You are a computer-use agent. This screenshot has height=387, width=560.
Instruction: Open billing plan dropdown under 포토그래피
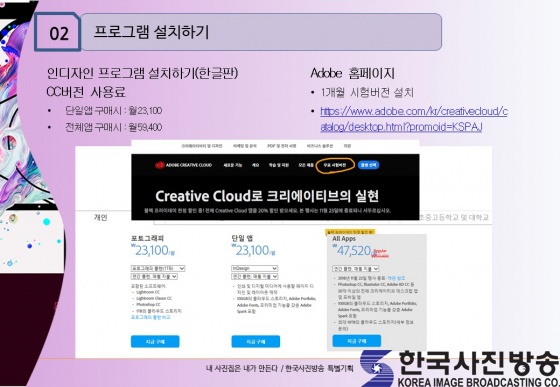tap(154, 276)
